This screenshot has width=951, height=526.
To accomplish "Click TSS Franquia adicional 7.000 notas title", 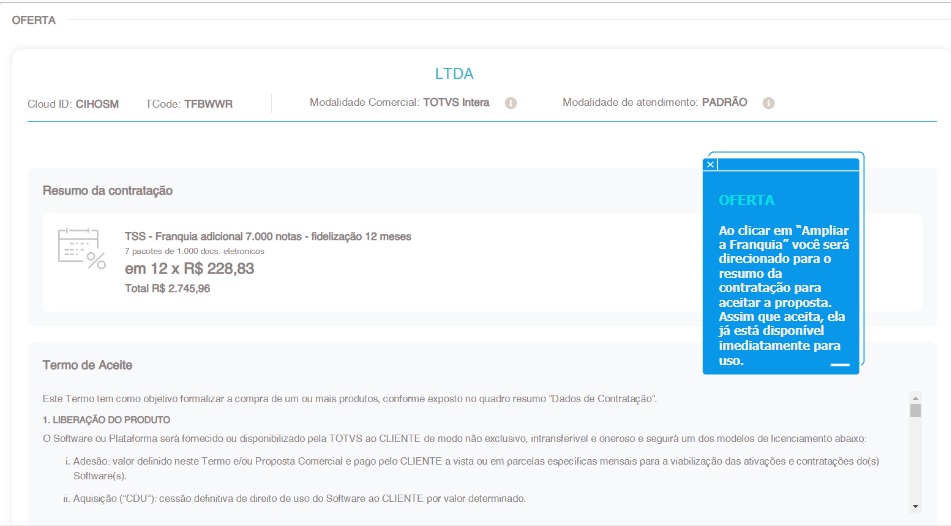I will [x=268, y=237].
